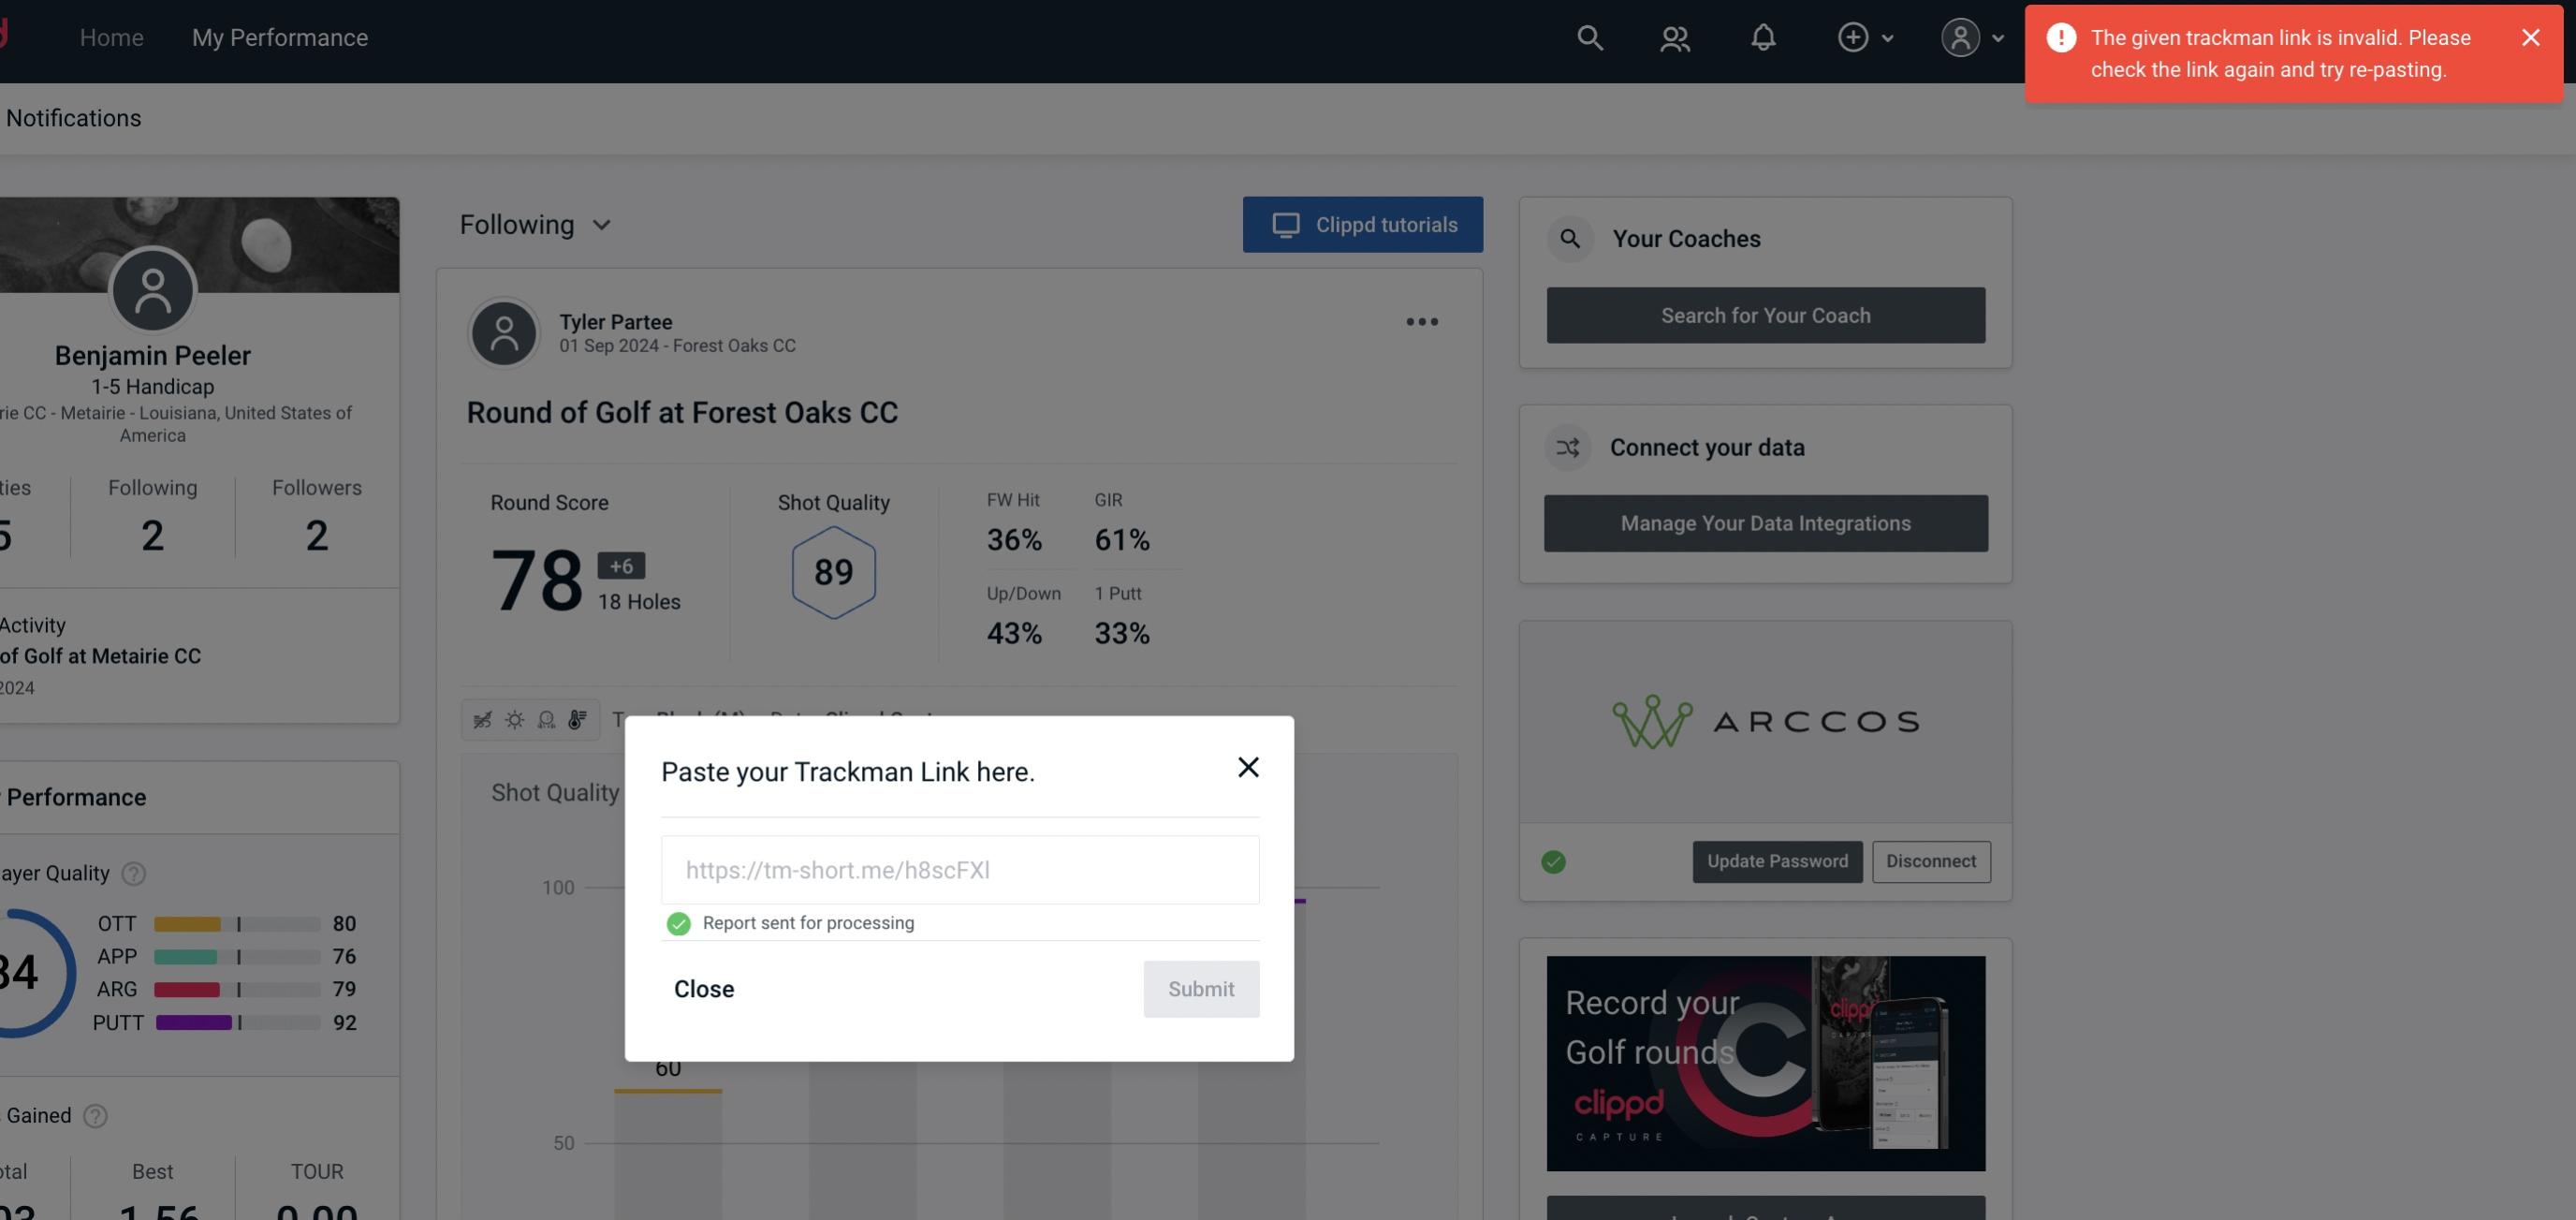The width and height of the screenshot is (2576, 1220).
Task: Open the Home menu tab
Action: (x=111, y=37)
